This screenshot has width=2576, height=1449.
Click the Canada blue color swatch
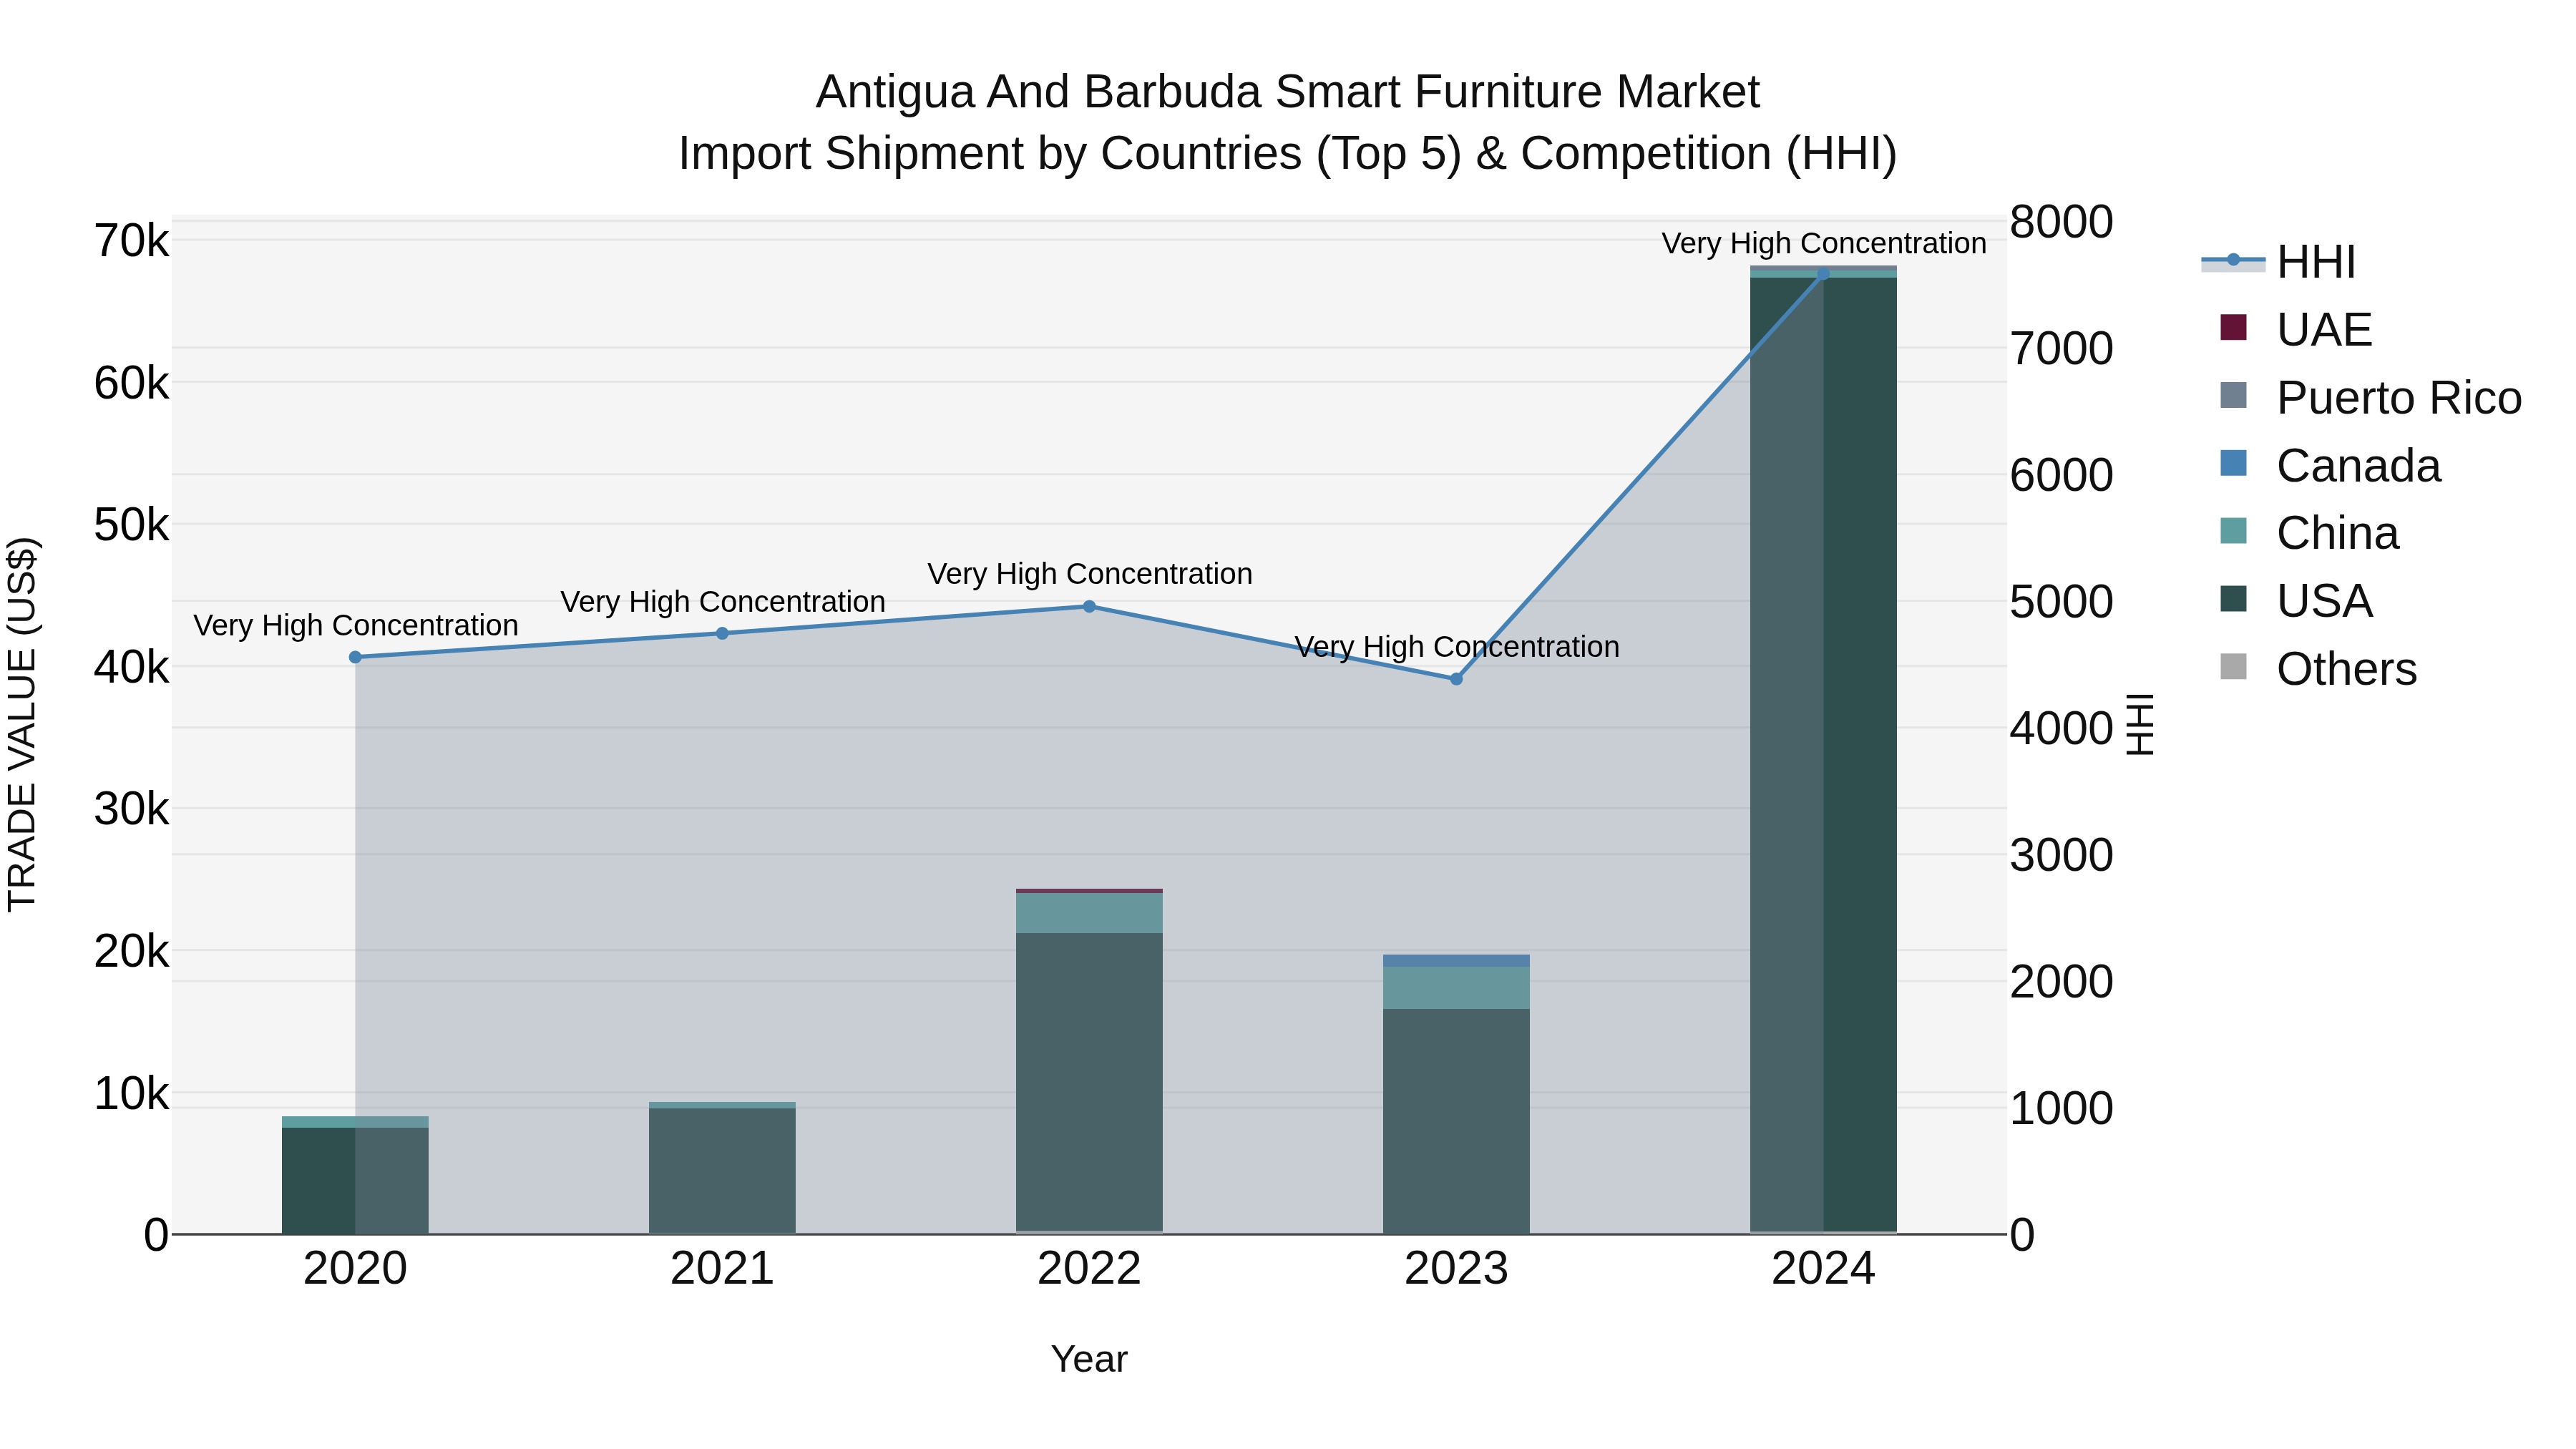(x=2233, y=463)
